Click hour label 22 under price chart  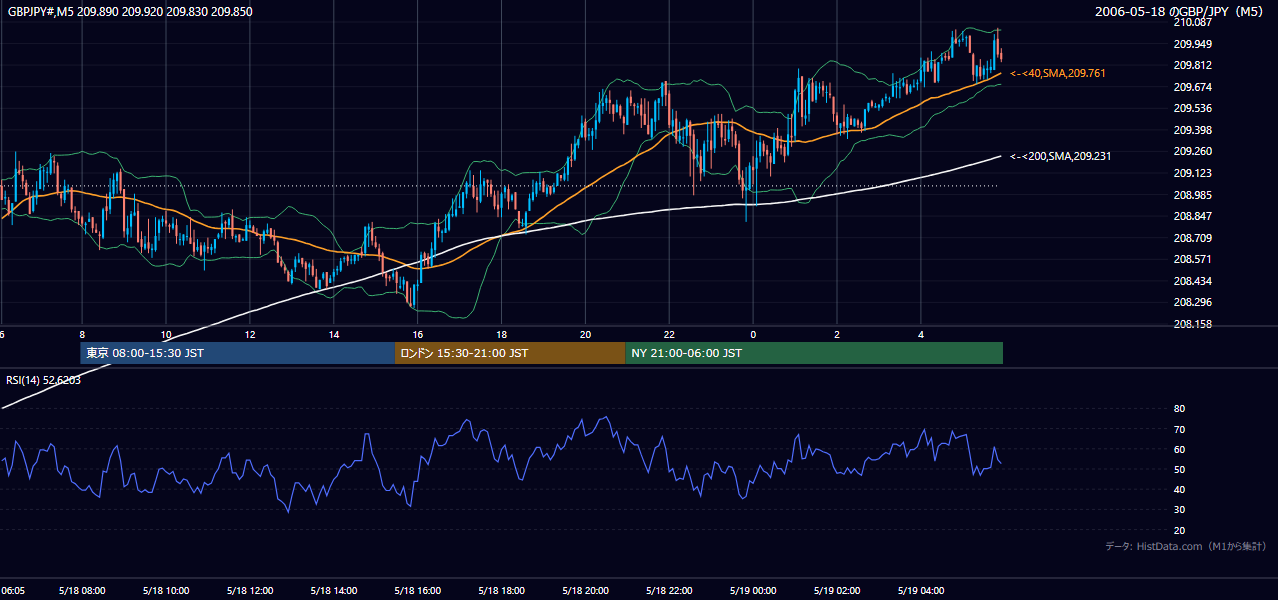pyautogui.click(x=670, y=335)
